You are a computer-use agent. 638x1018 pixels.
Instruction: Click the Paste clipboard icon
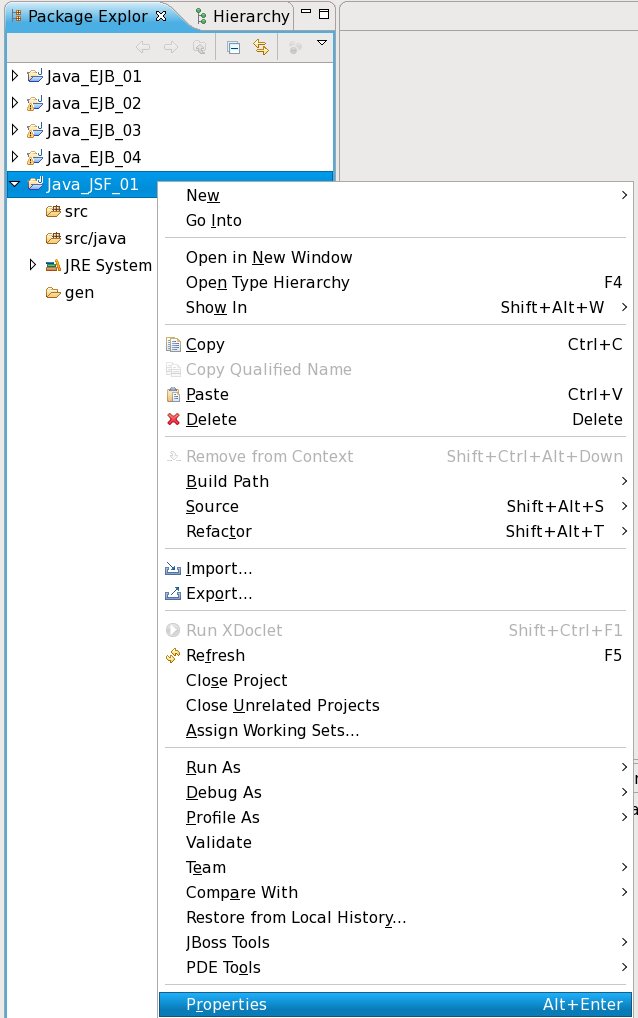pos(173,395)
